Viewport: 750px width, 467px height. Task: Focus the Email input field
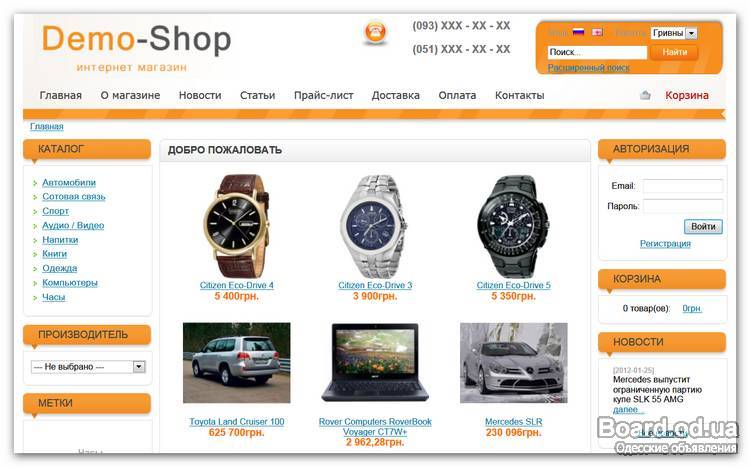[683, 186]
